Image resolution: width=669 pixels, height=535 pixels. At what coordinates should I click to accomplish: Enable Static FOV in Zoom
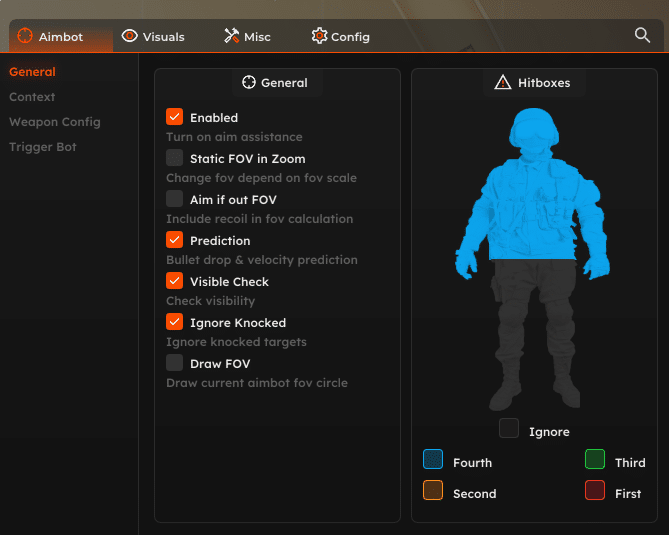point(175,158)
